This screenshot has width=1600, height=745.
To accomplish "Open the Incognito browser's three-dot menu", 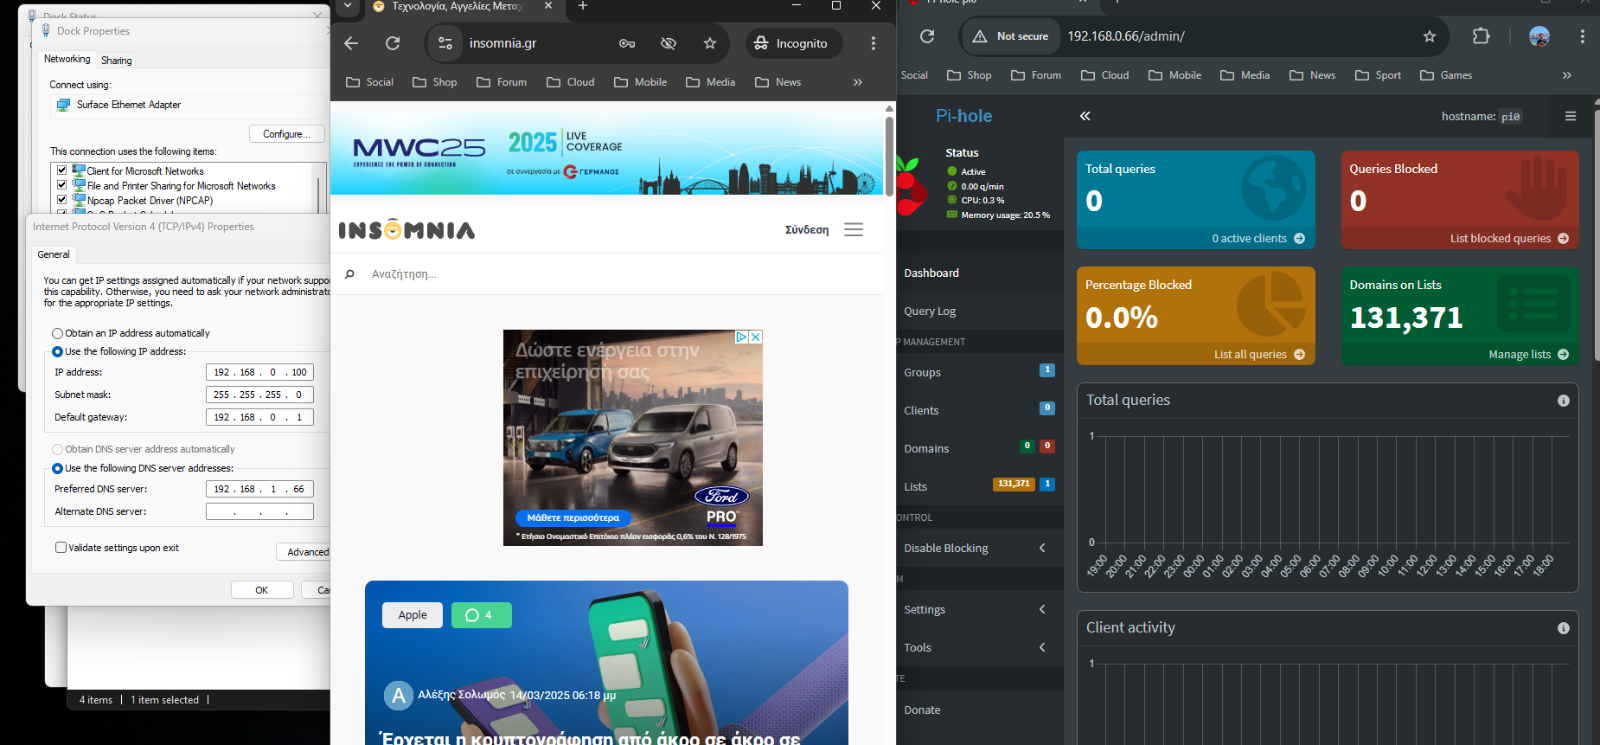I will pos(873,43).
